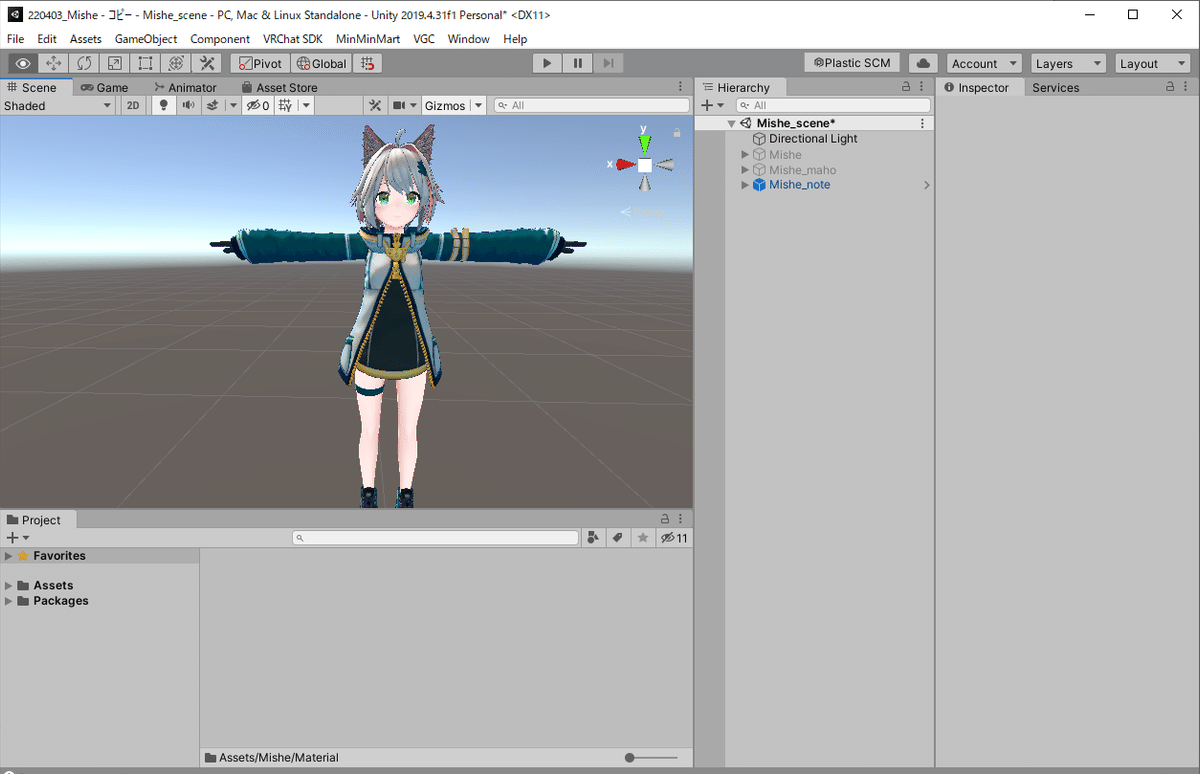This screenshot has height=774, width=1200.
Task: Open Scene view tab options menu
Action: tap(681, 87)
